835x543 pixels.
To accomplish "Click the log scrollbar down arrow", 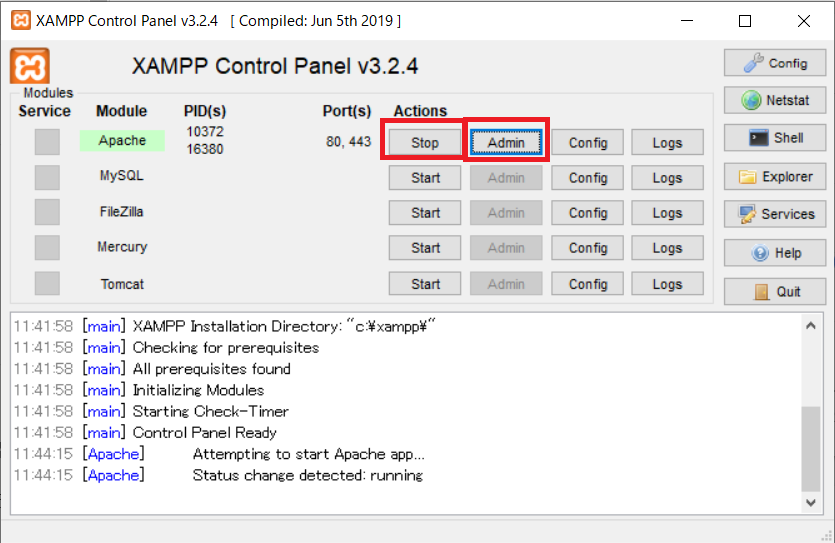I will 811,503.
